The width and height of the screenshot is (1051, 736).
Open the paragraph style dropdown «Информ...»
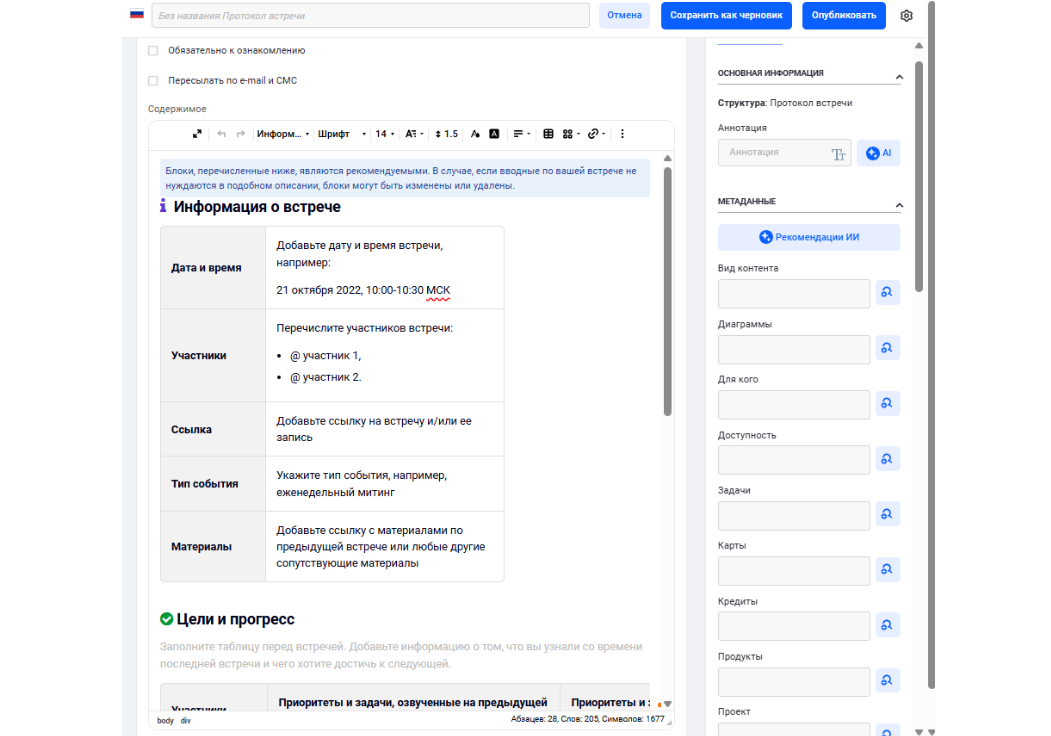[x=283, y=134]
